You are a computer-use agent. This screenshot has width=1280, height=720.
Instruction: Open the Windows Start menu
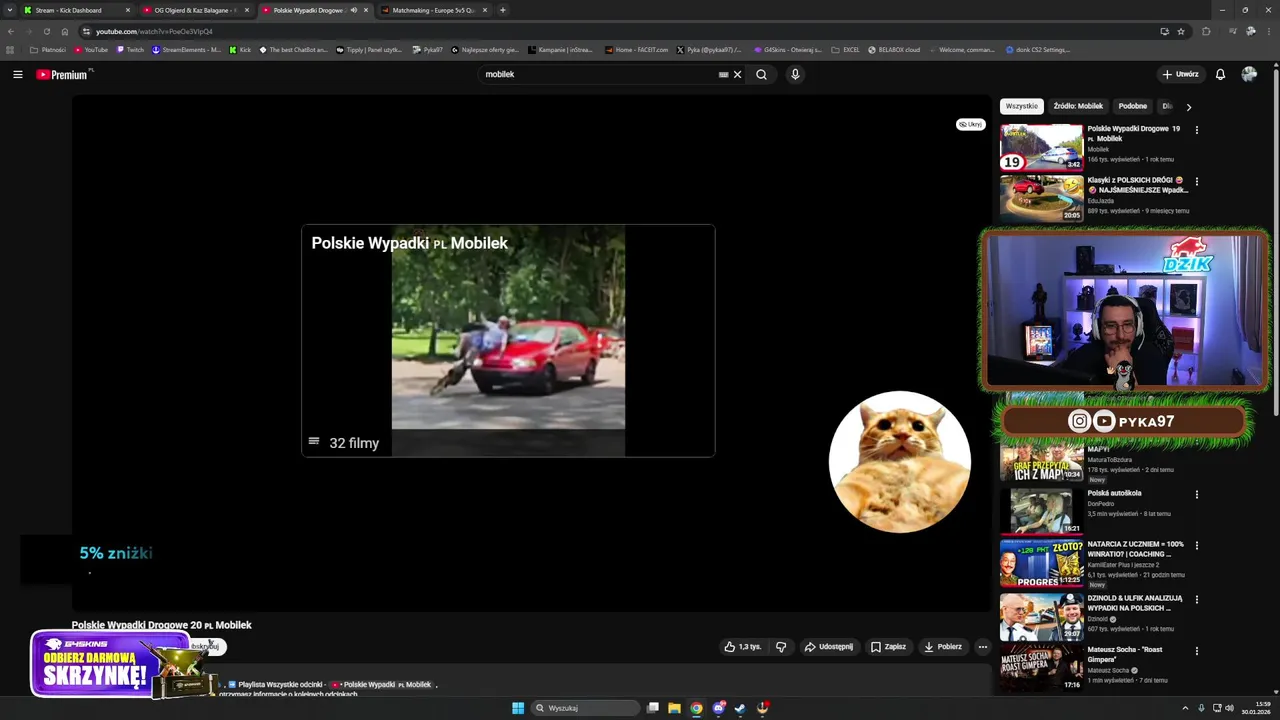518,708
